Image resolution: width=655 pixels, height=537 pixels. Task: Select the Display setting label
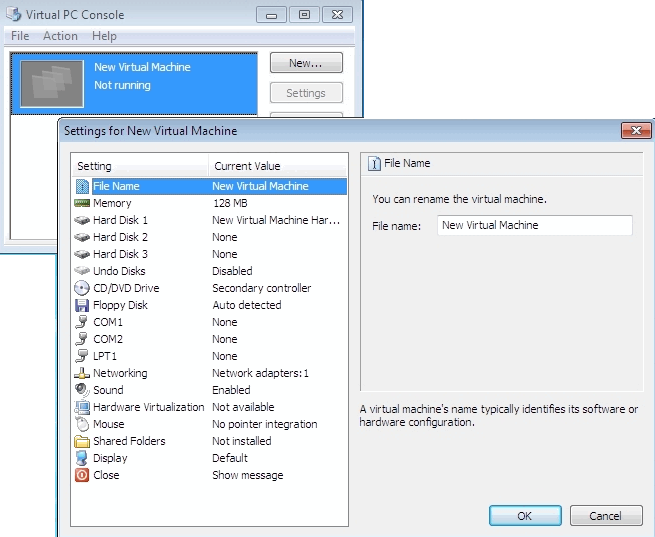(110, 458)
